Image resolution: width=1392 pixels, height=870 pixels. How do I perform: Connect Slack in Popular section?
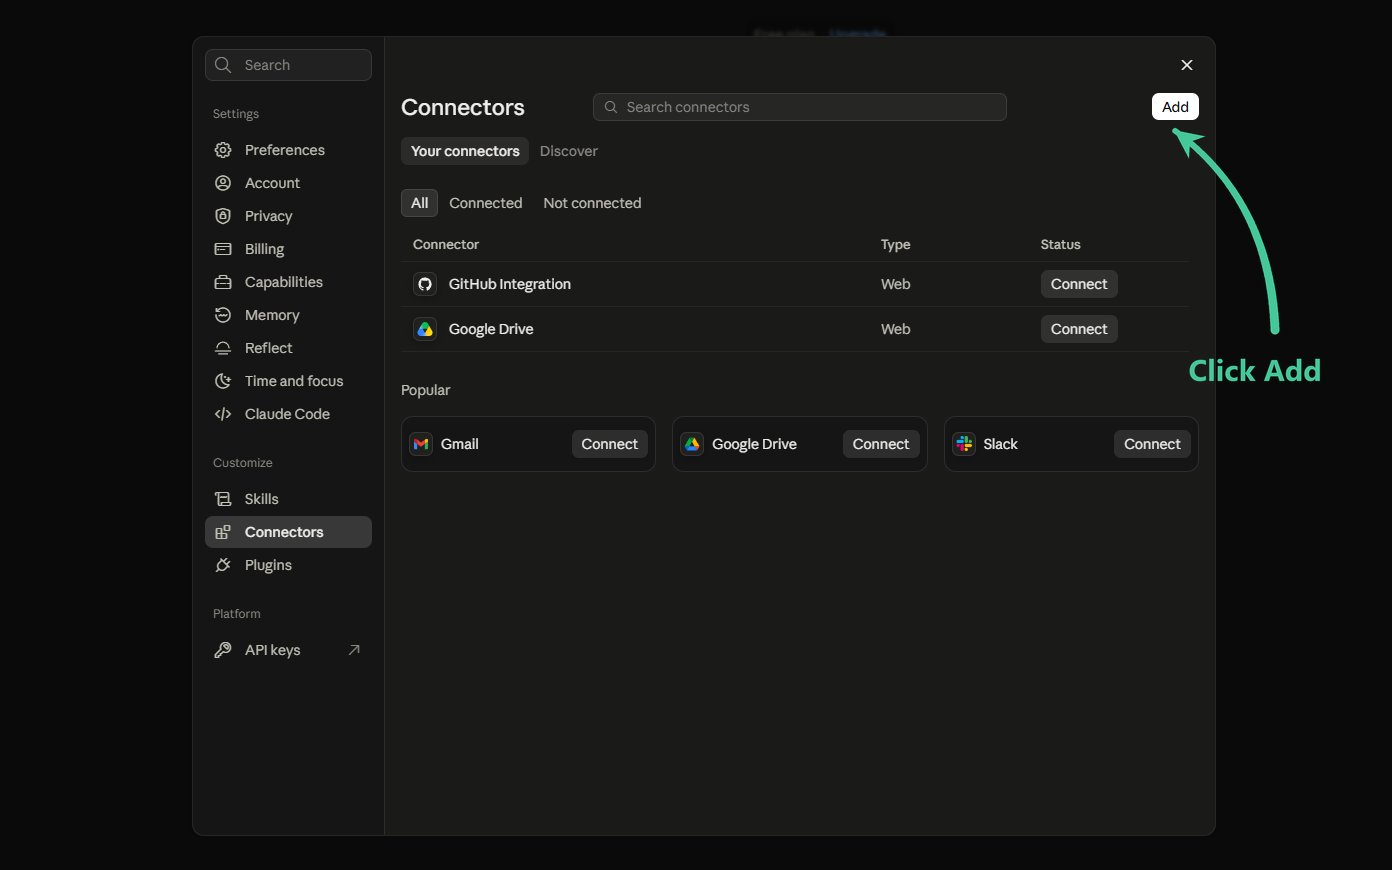click(1152, 444)
